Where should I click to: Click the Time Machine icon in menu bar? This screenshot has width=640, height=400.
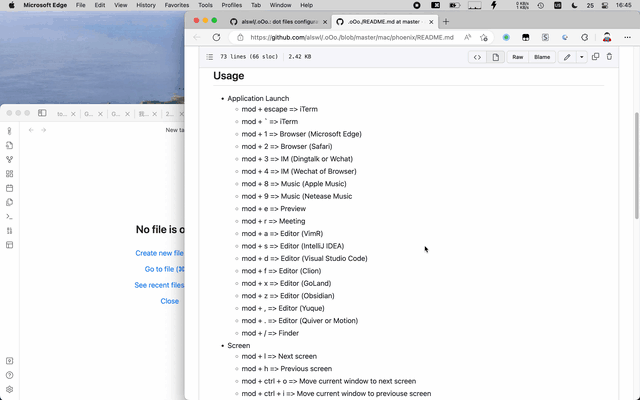click(x=541, y=5)
